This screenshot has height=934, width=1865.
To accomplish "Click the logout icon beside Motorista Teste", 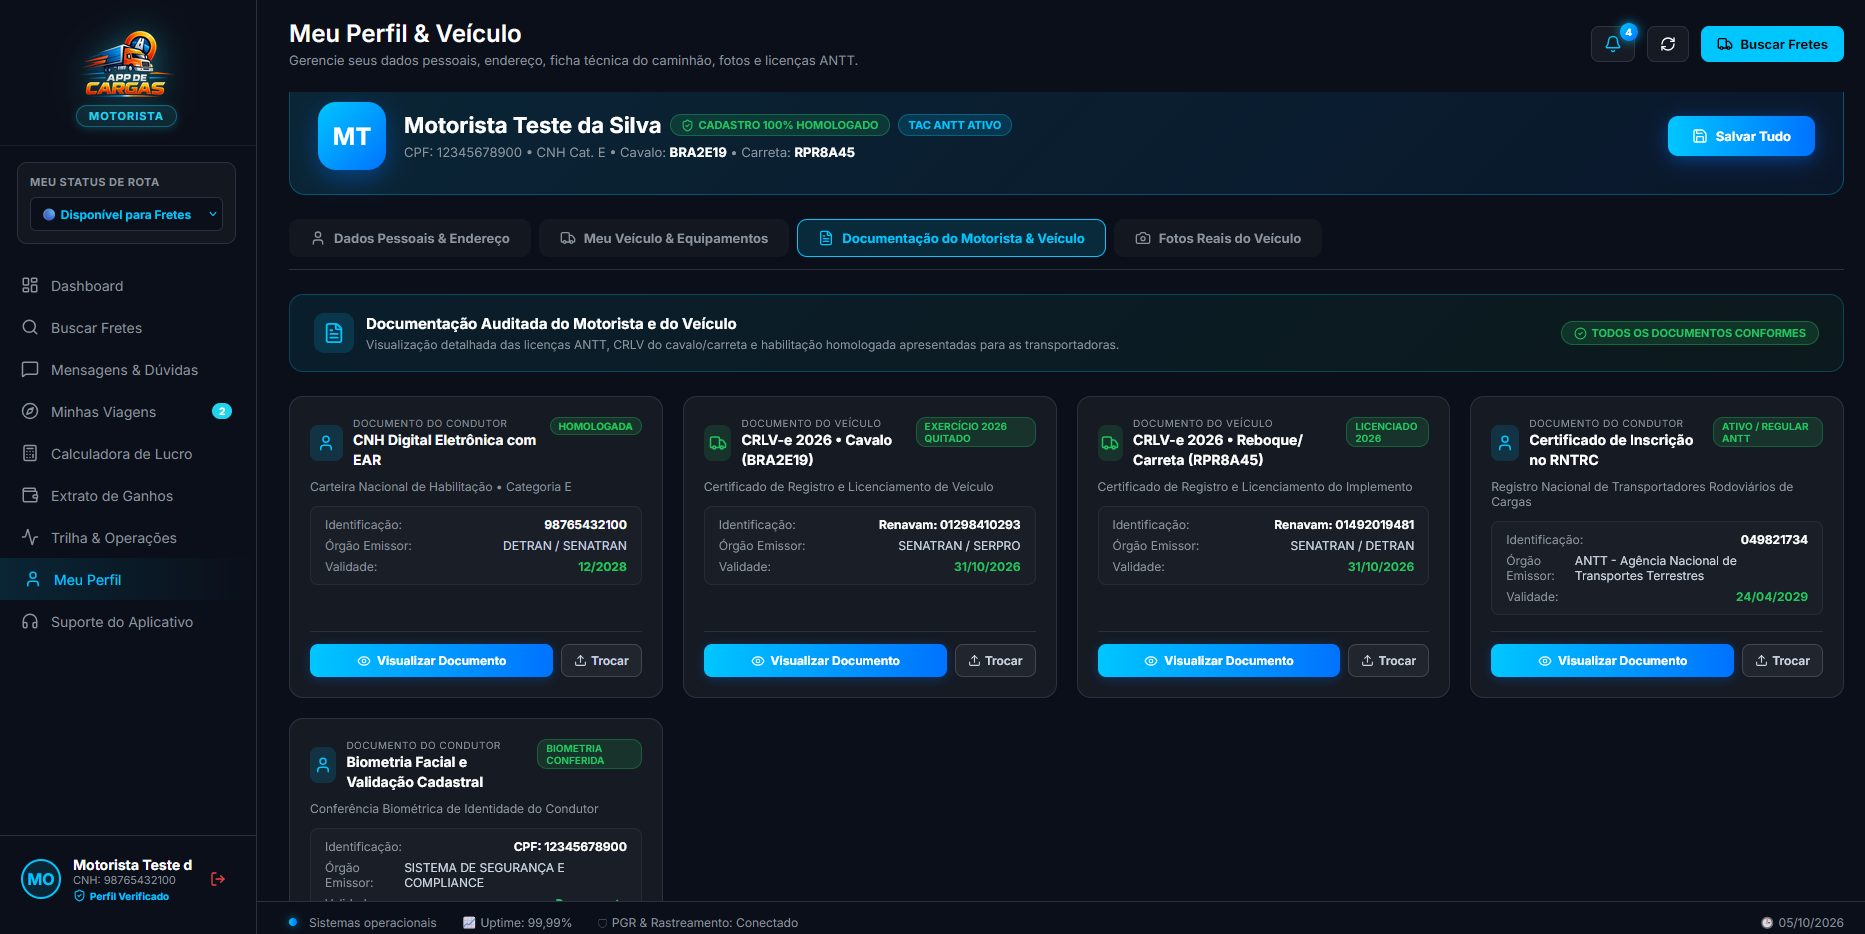I will [218, 879].
